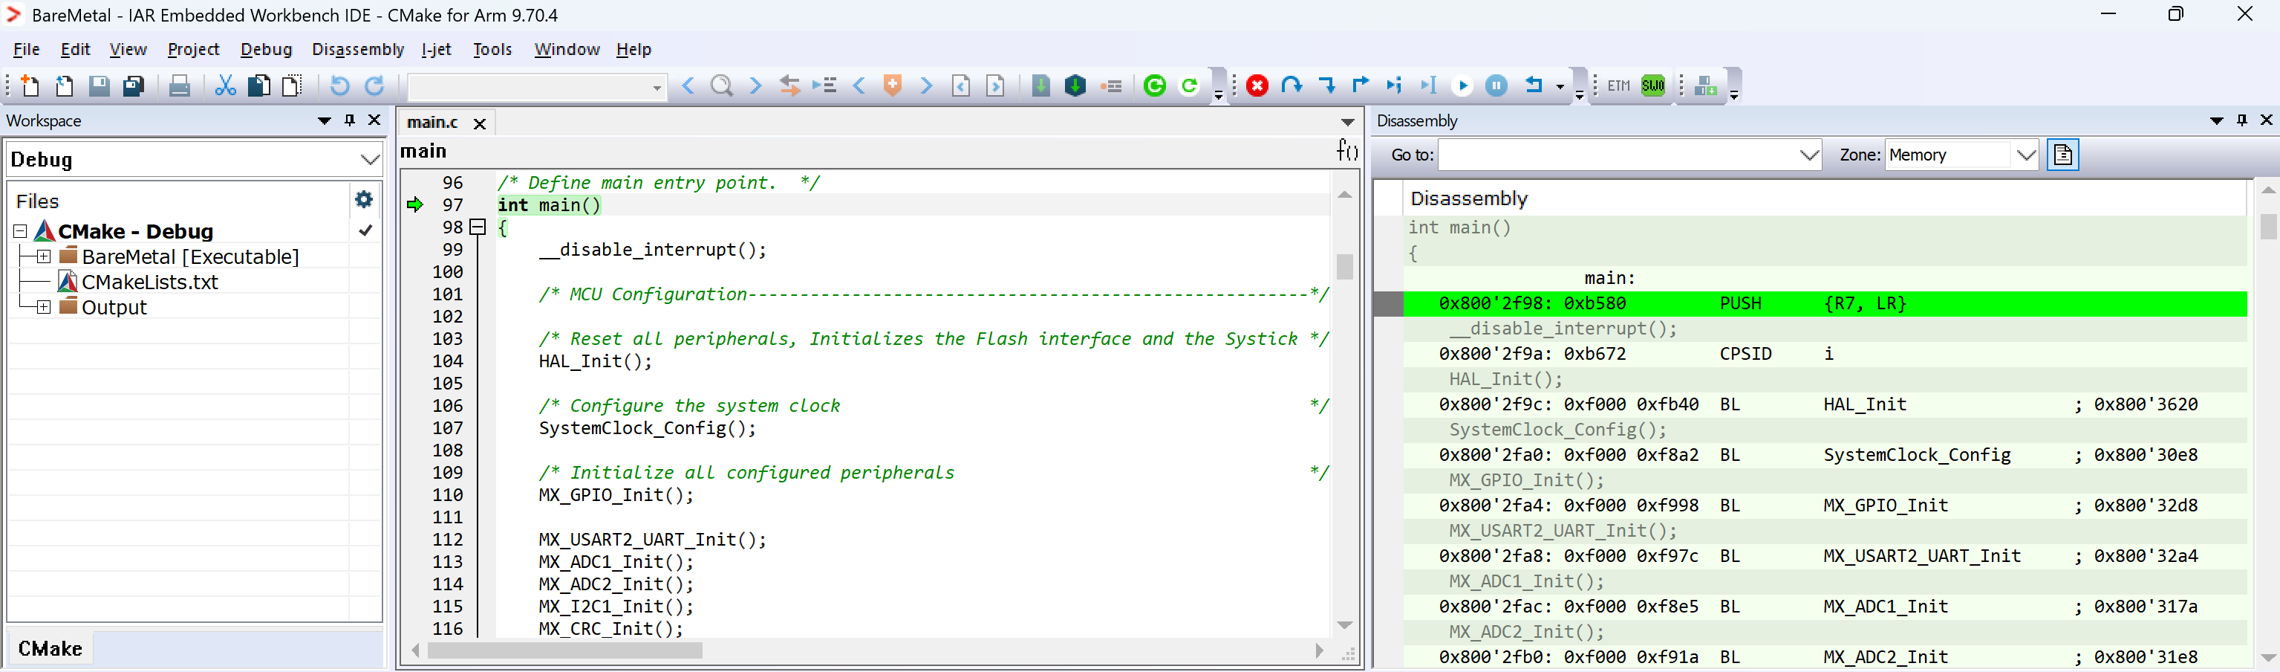
Task: Click the Go To line icon
Action: 824,86
